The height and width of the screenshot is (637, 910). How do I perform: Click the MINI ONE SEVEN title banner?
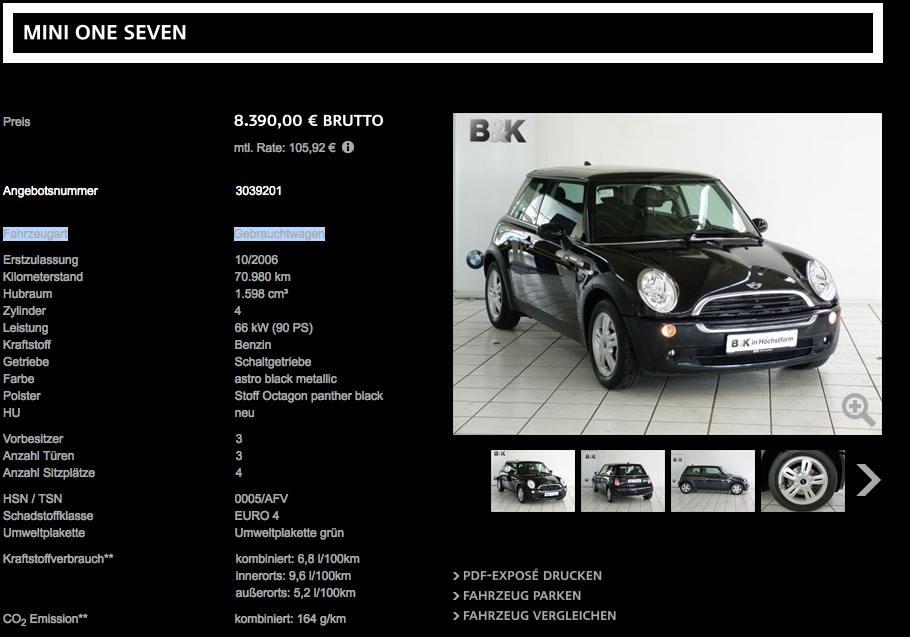point(443,33)
